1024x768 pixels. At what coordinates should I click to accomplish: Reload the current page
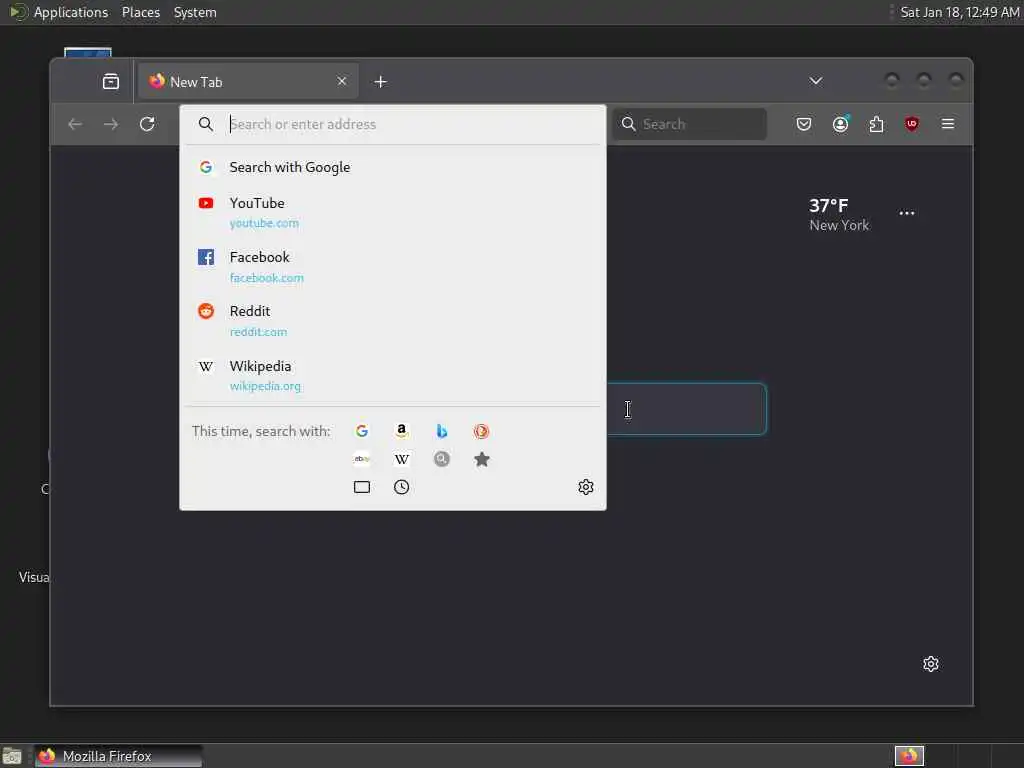(x=147, y=124)
